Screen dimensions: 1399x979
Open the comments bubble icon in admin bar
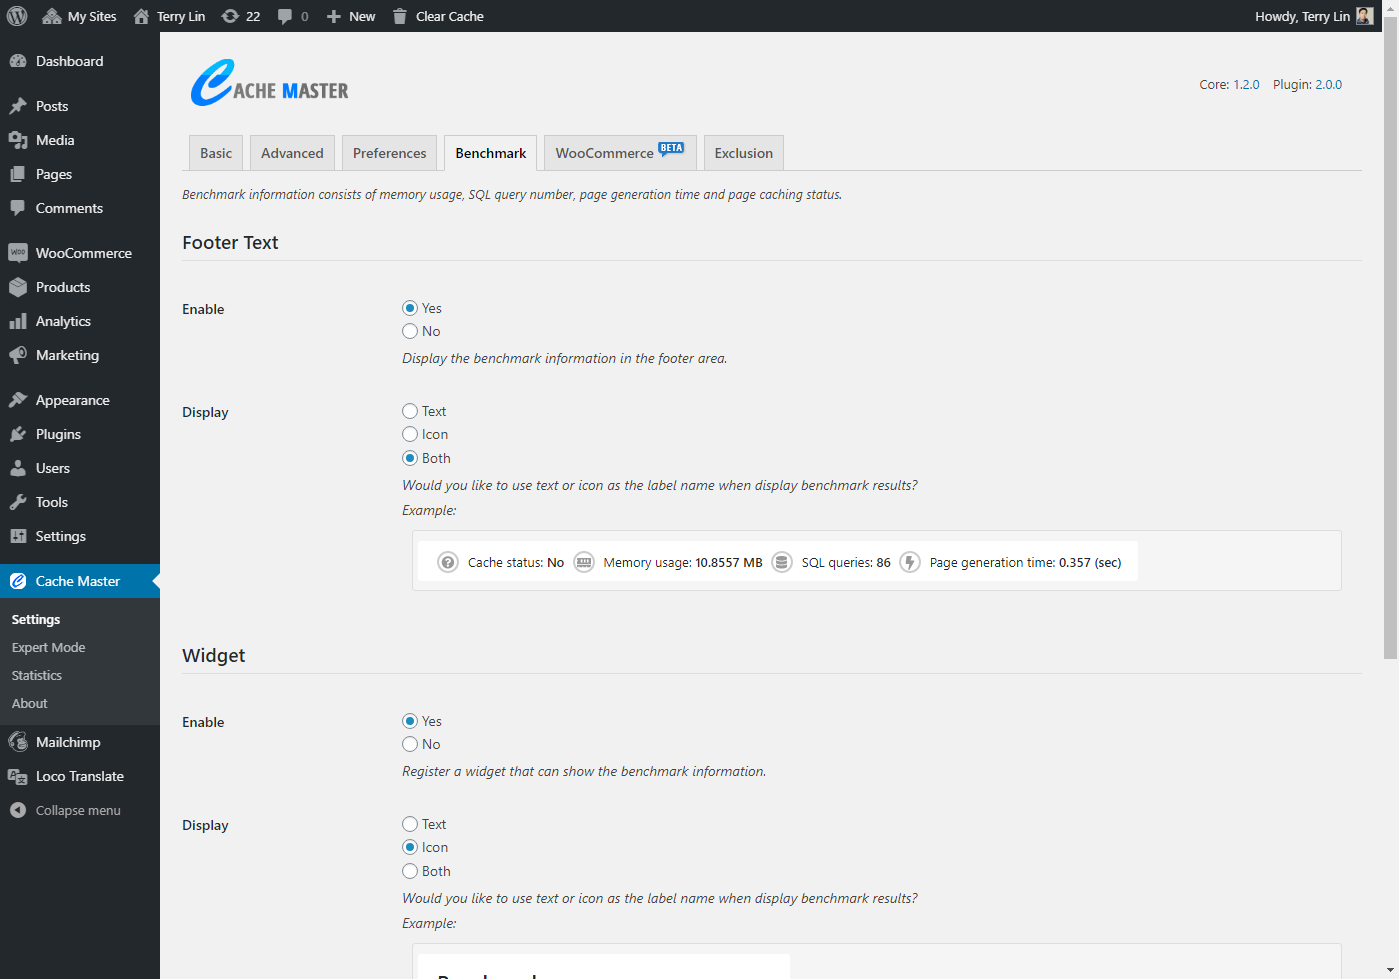pos(285,16)
